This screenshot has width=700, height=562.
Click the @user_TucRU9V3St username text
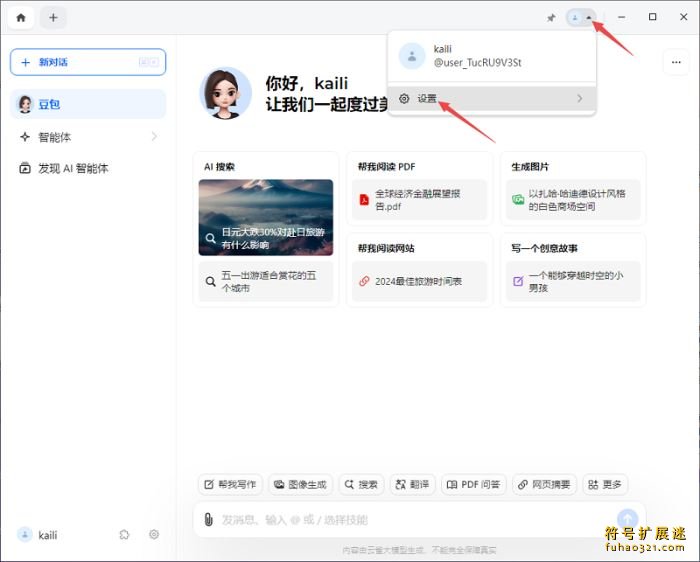(477, 63)
